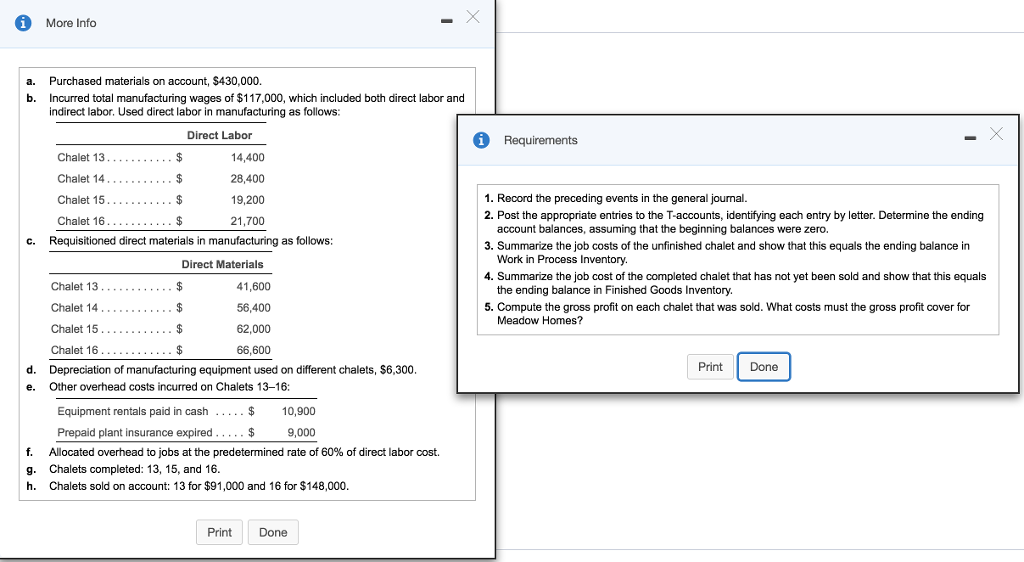This screenshot has height=562, width=1024.
Task: Select the Requirements dialog title
Action: pyautogui.click(x=541, y=140)
